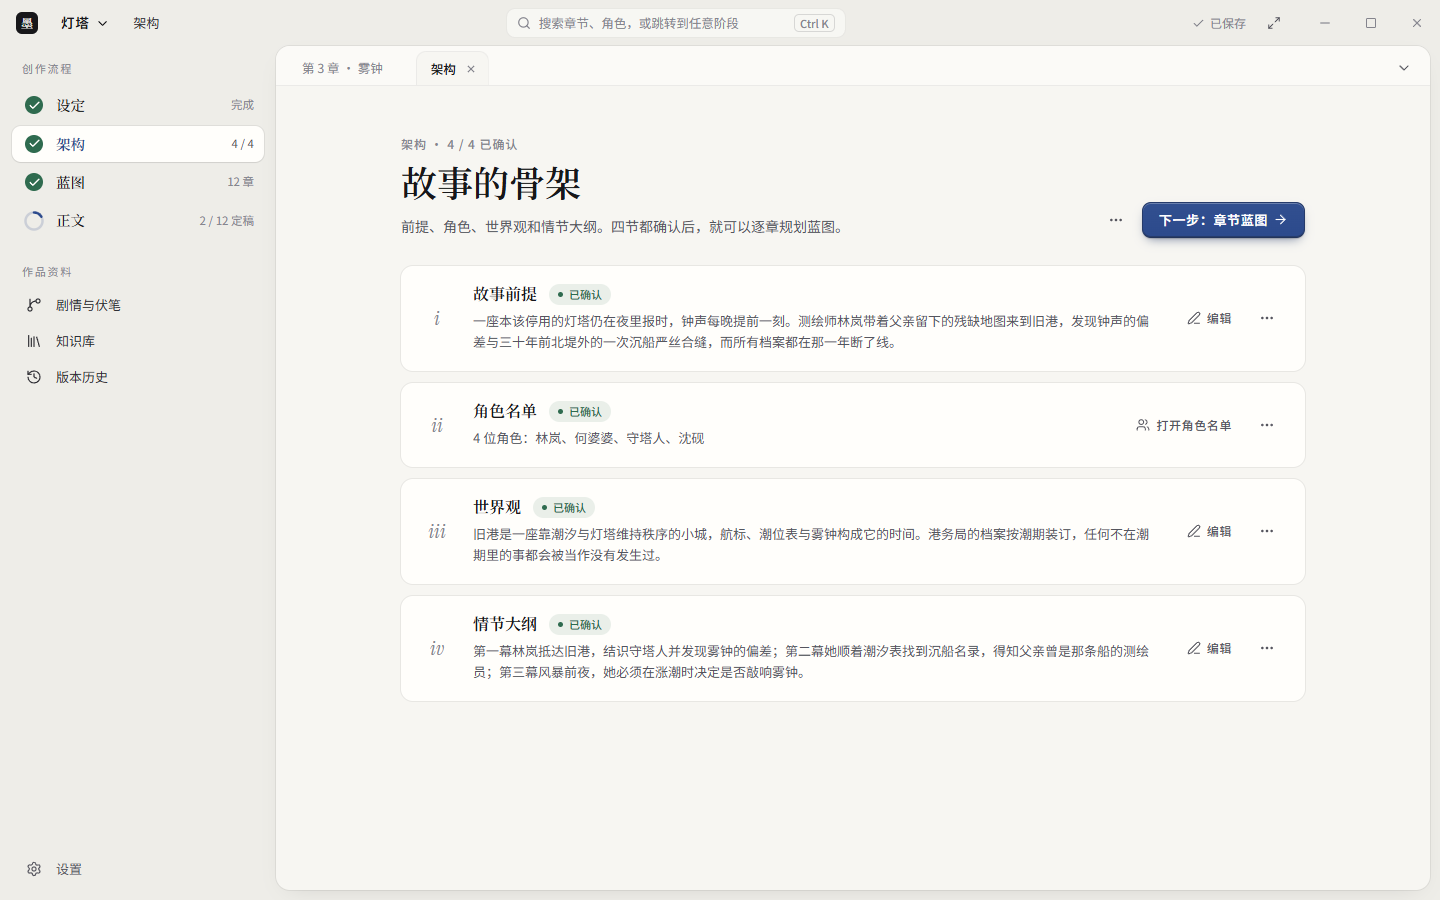
Task: Open more options for 角色名单 card
Action: 1267,425
